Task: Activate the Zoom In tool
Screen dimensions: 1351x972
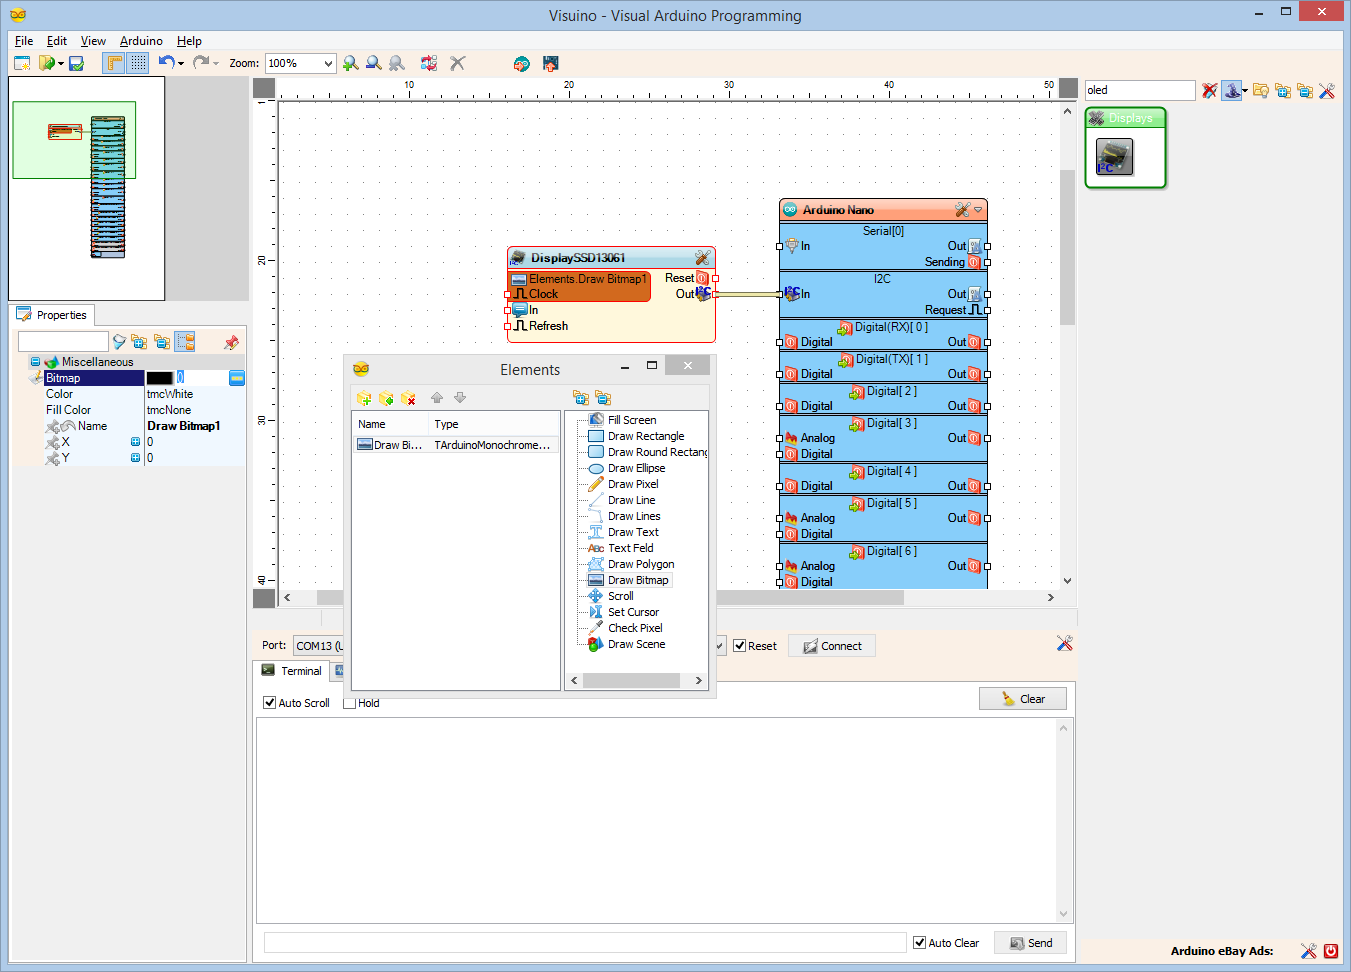Action: tap(350, 63)
